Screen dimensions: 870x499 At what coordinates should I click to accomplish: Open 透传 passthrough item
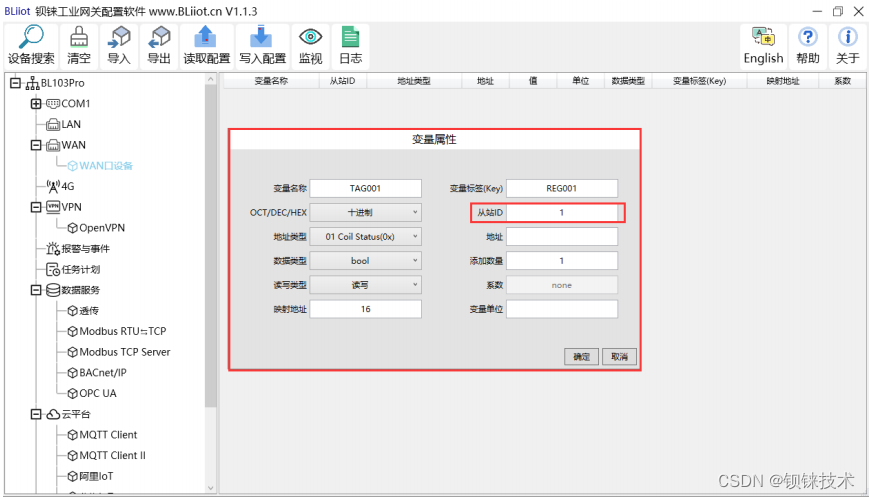(89, 310)
